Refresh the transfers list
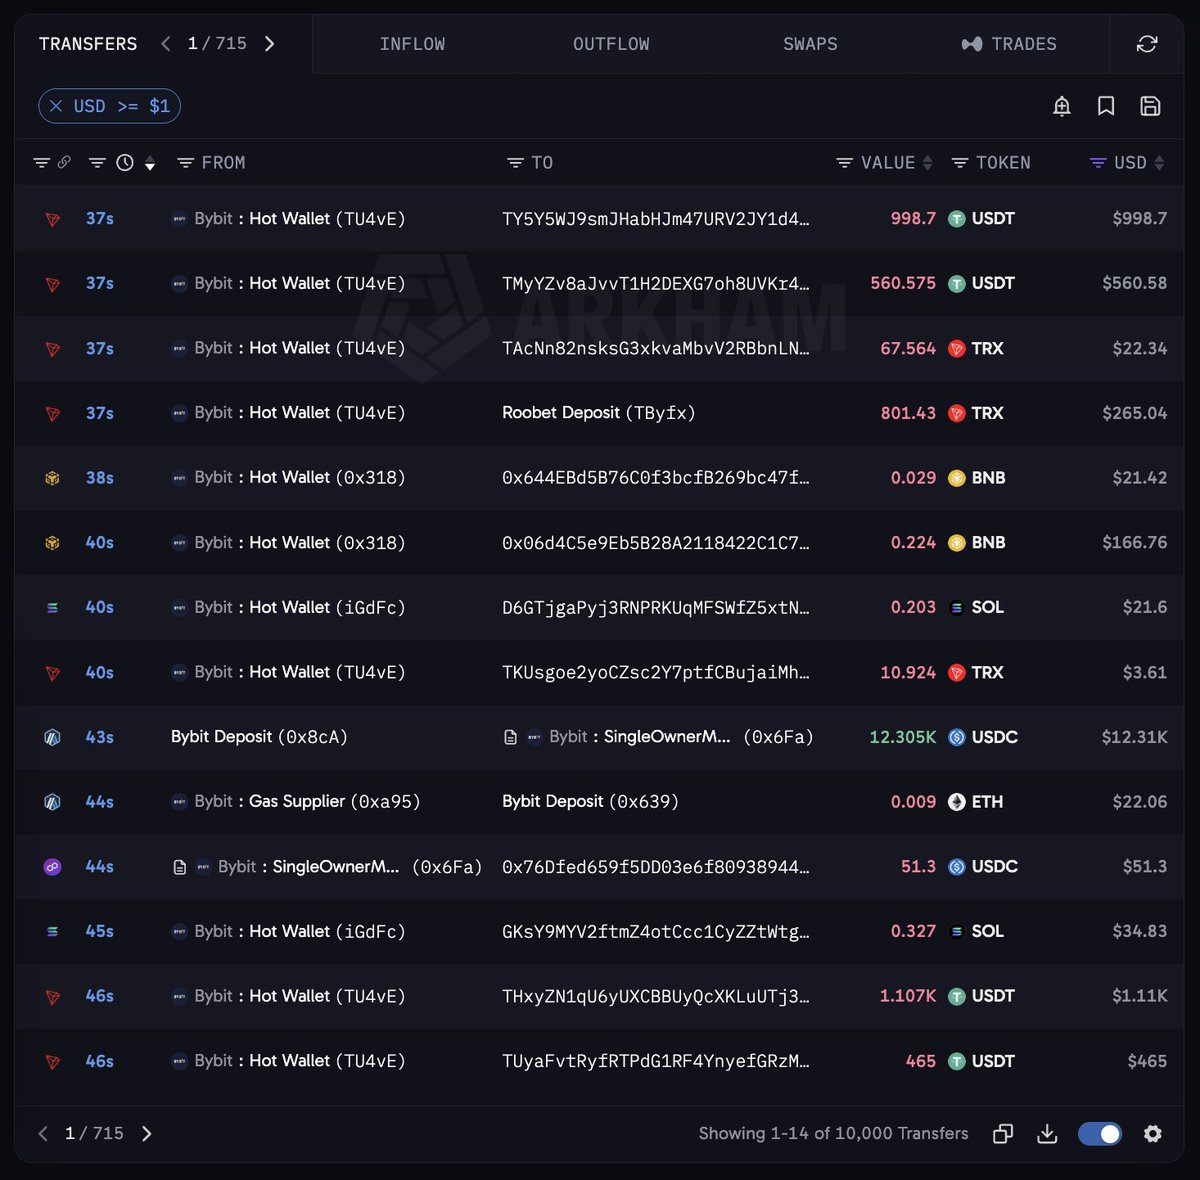The height and width of the screenshot is (1180, 1200). (x=1147, y=44)
